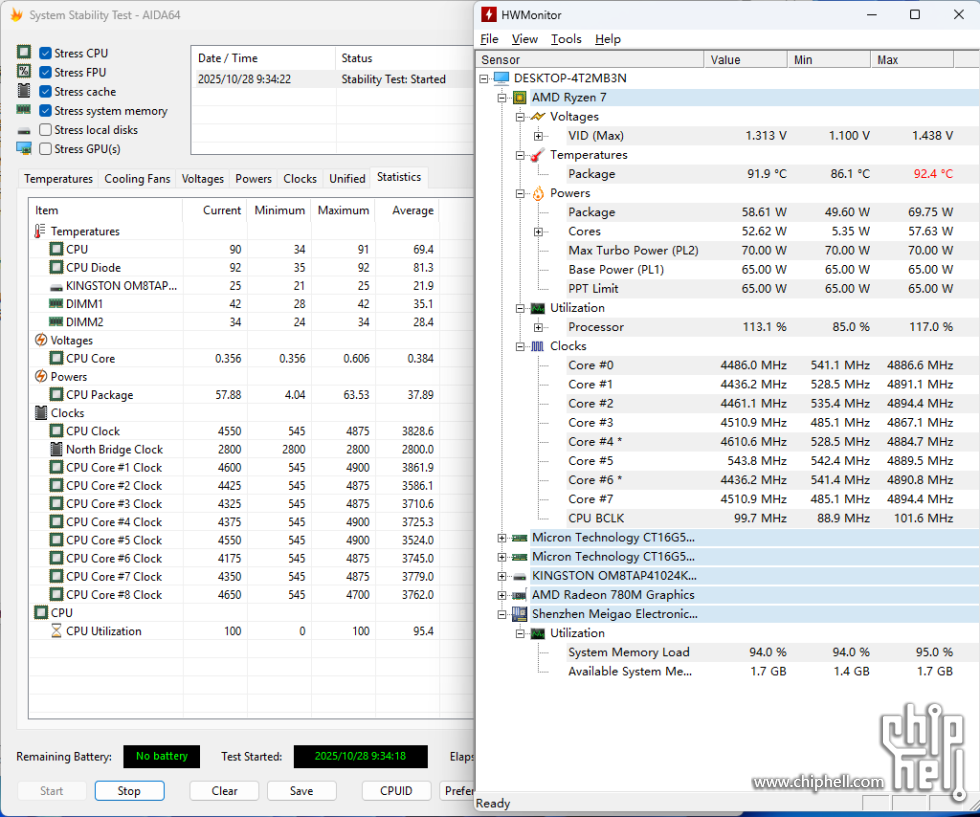Image resolution: width=980 pixels, height=817 pixels.
Task: Collapse the AMD Ryzen 7 tree node
Action: click(502, 98)
